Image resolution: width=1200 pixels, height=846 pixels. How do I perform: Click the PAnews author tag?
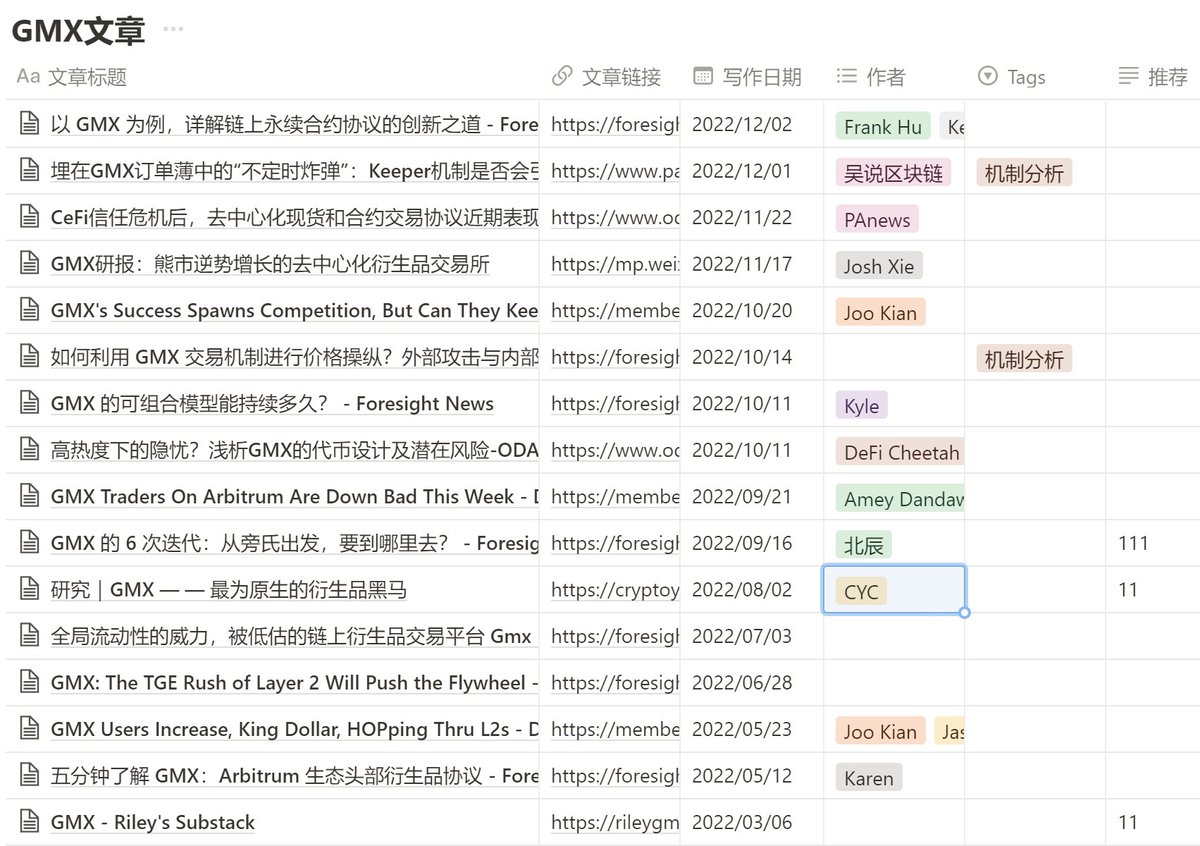877,220
